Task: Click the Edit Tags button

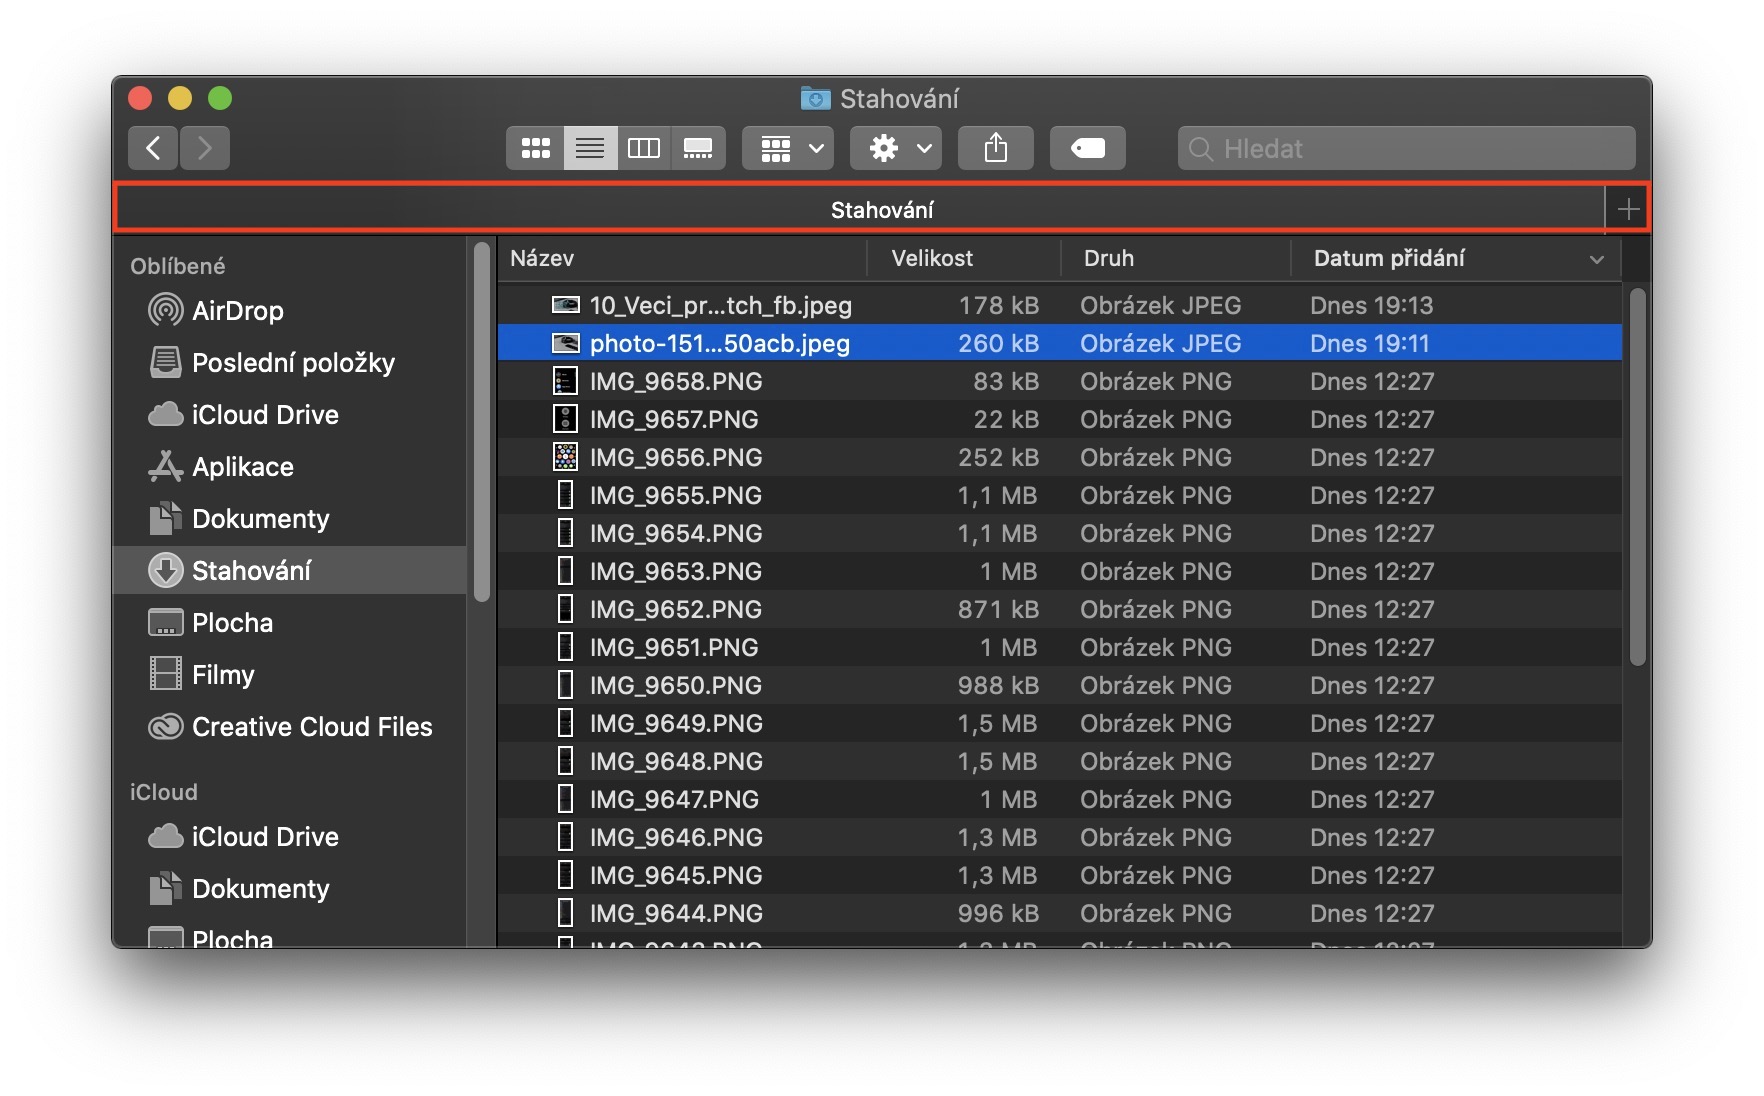Action: [1087, 149]
